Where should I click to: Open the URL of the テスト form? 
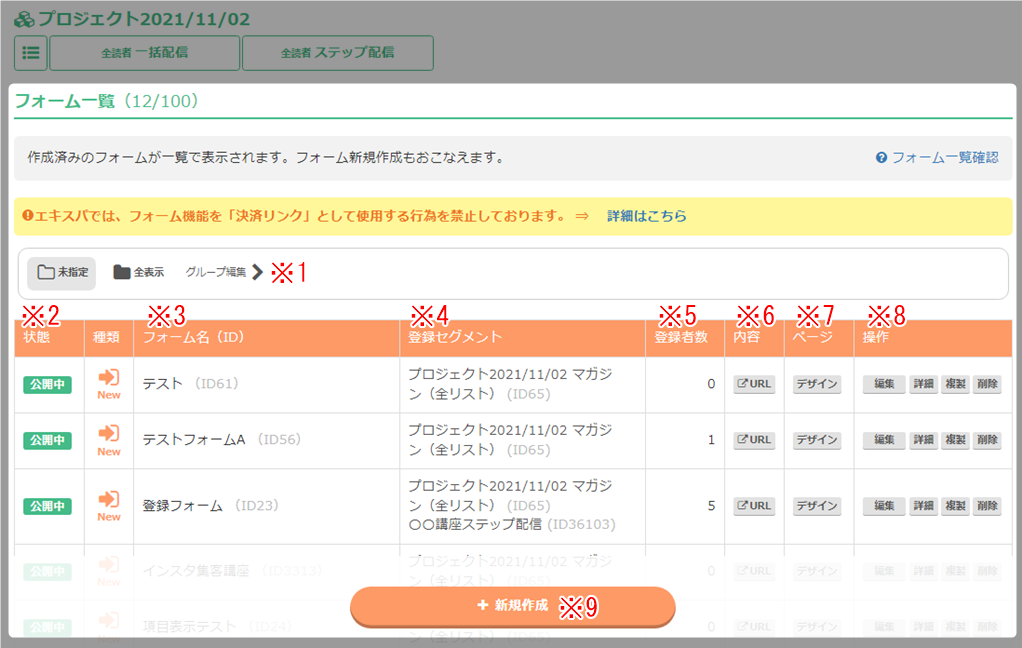point(754,384)
